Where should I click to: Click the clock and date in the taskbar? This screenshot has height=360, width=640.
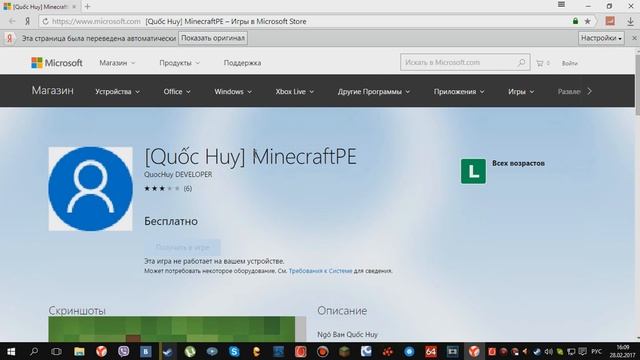coord(623,351)
